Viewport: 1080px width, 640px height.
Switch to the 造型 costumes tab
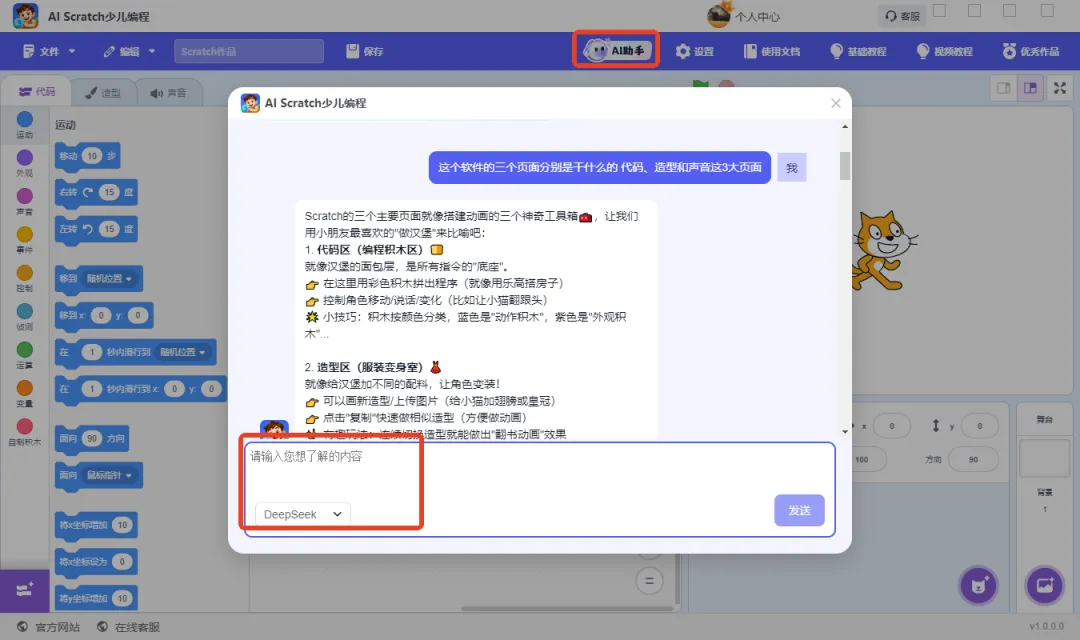click(103, 92)
